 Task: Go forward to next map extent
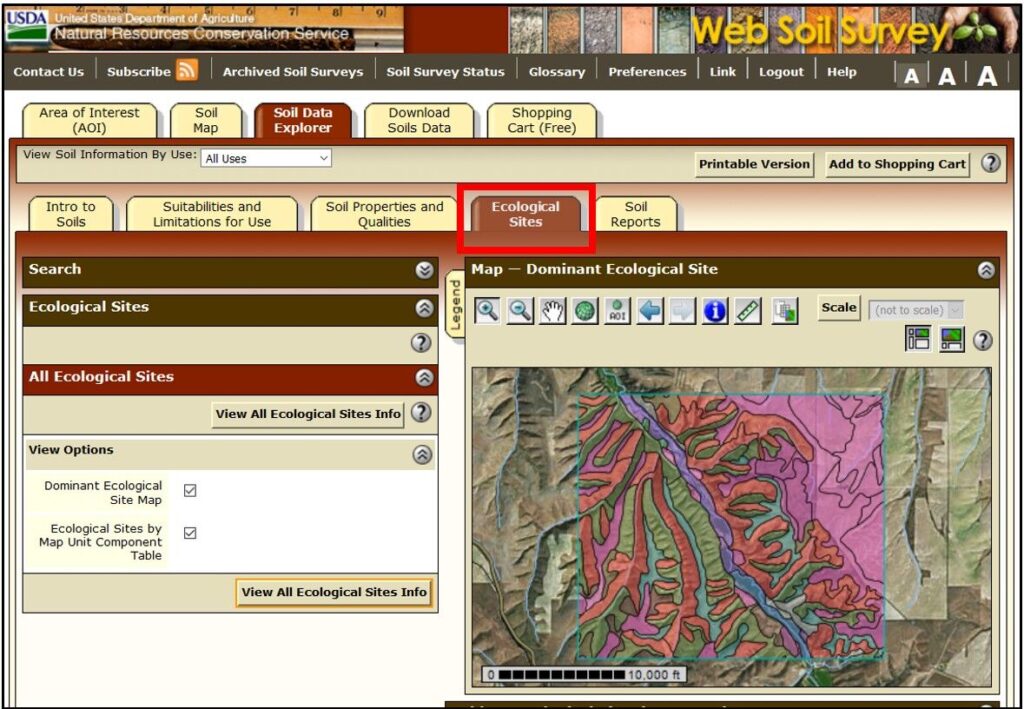(x=682, y=311)
